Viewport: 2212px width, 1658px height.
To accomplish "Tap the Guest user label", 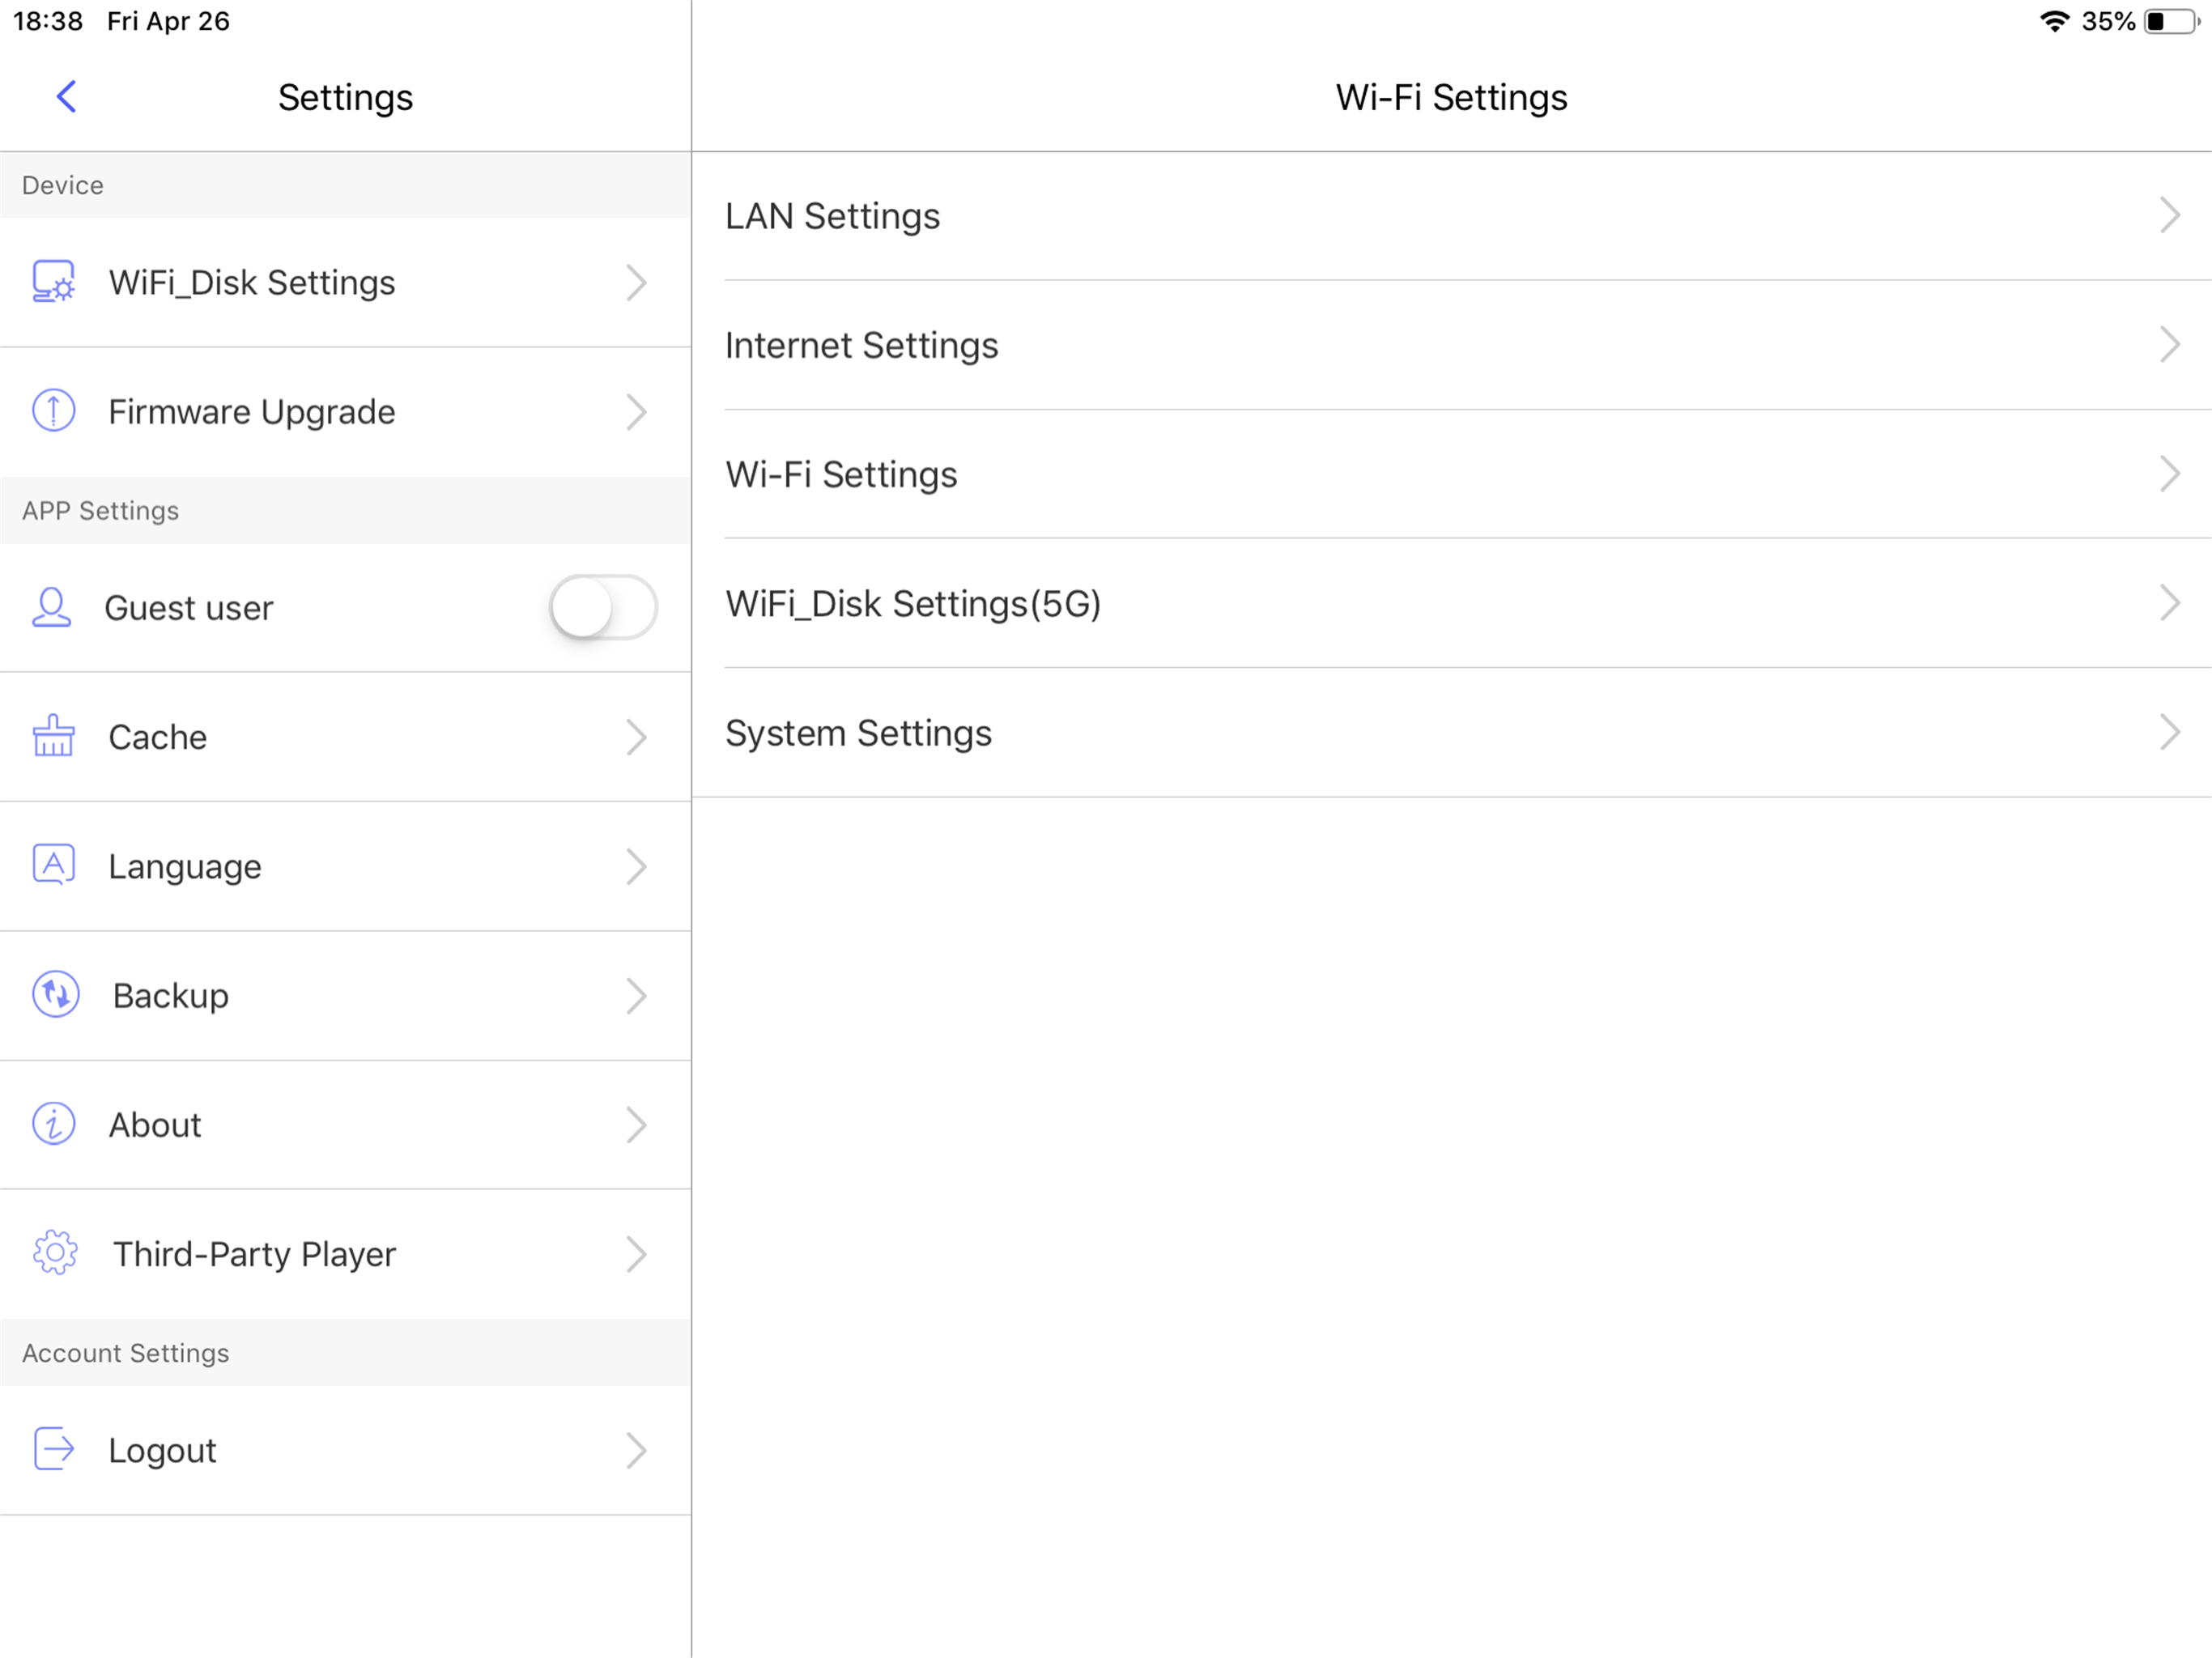I will pos(188,608).
